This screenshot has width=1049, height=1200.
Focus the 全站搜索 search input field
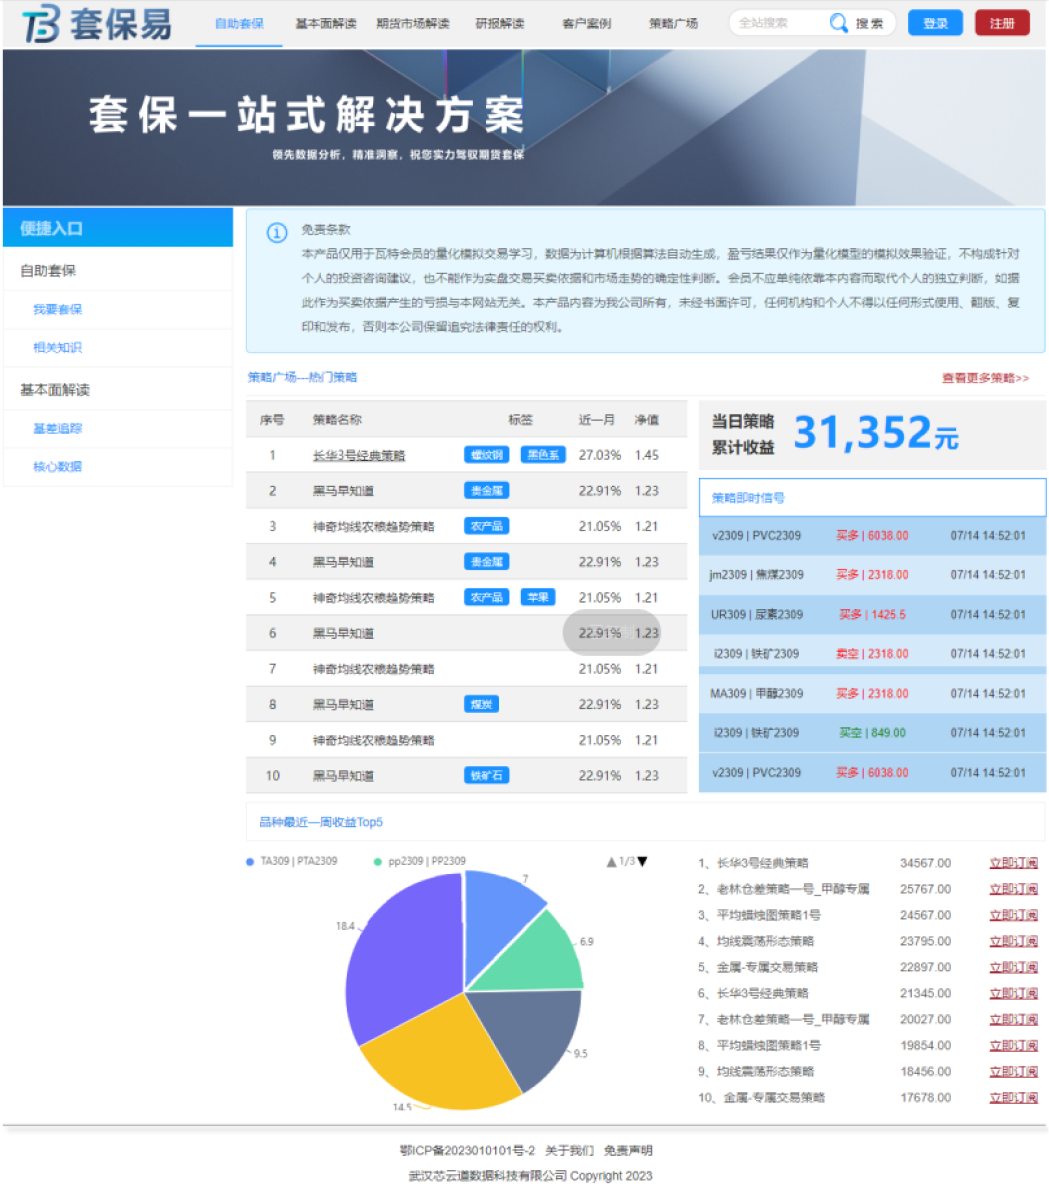pyautogui.click(x=777, y=23)
